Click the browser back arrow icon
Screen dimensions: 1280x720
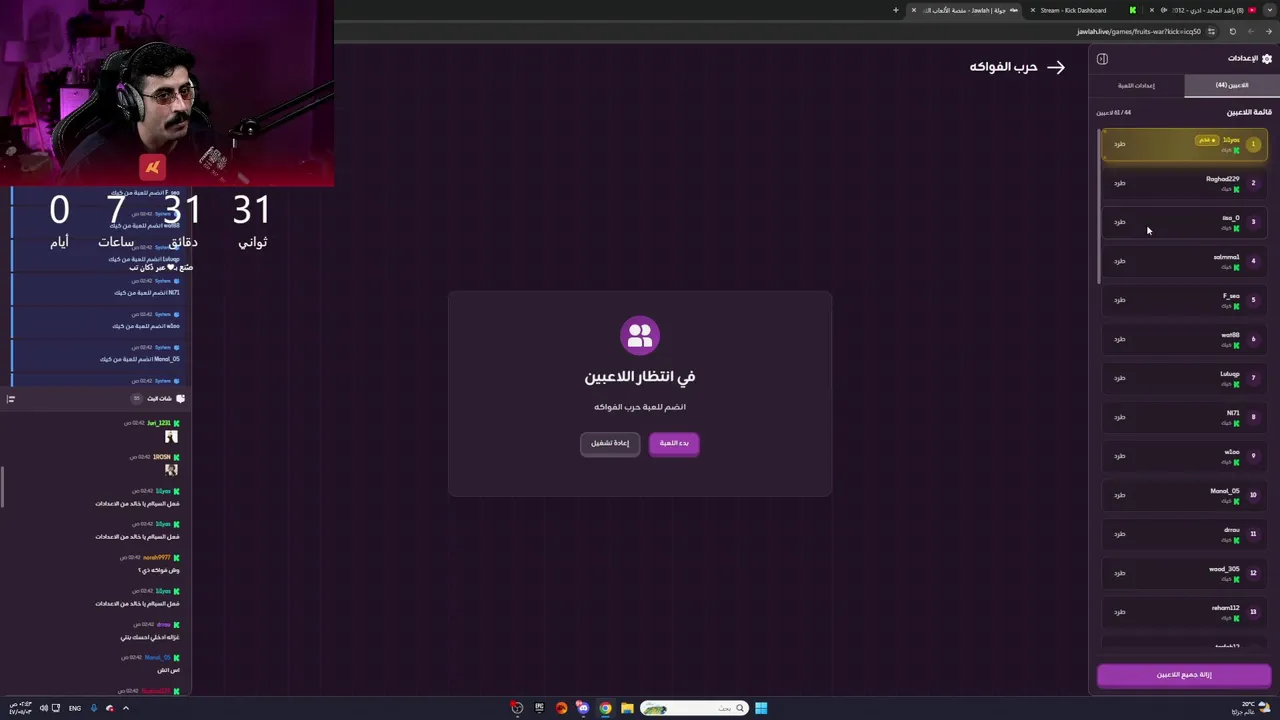click(x=1268, y=31)
